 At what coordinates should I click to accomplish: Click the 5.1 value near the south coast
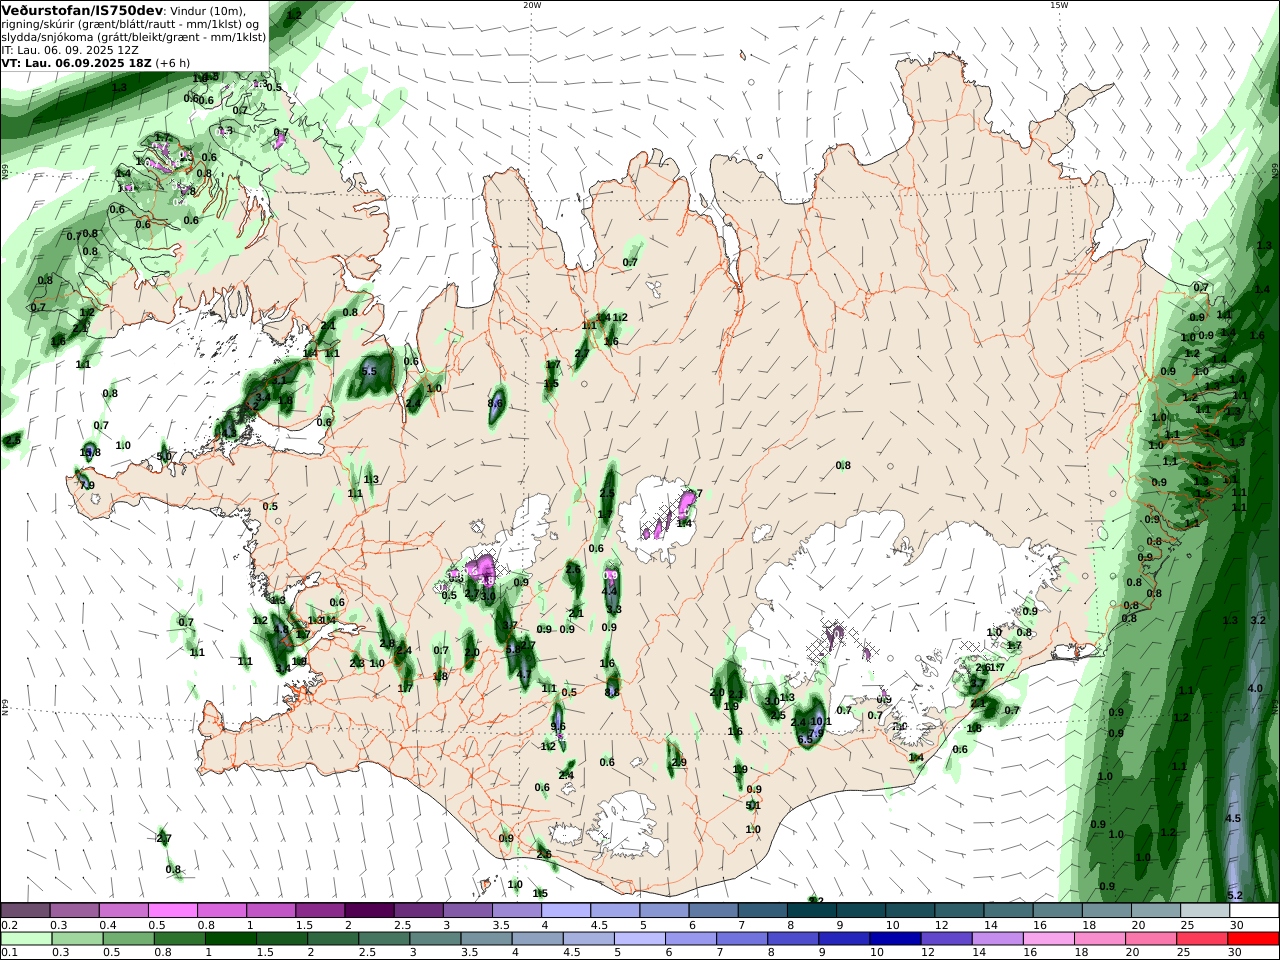click(x=754, y=805)
